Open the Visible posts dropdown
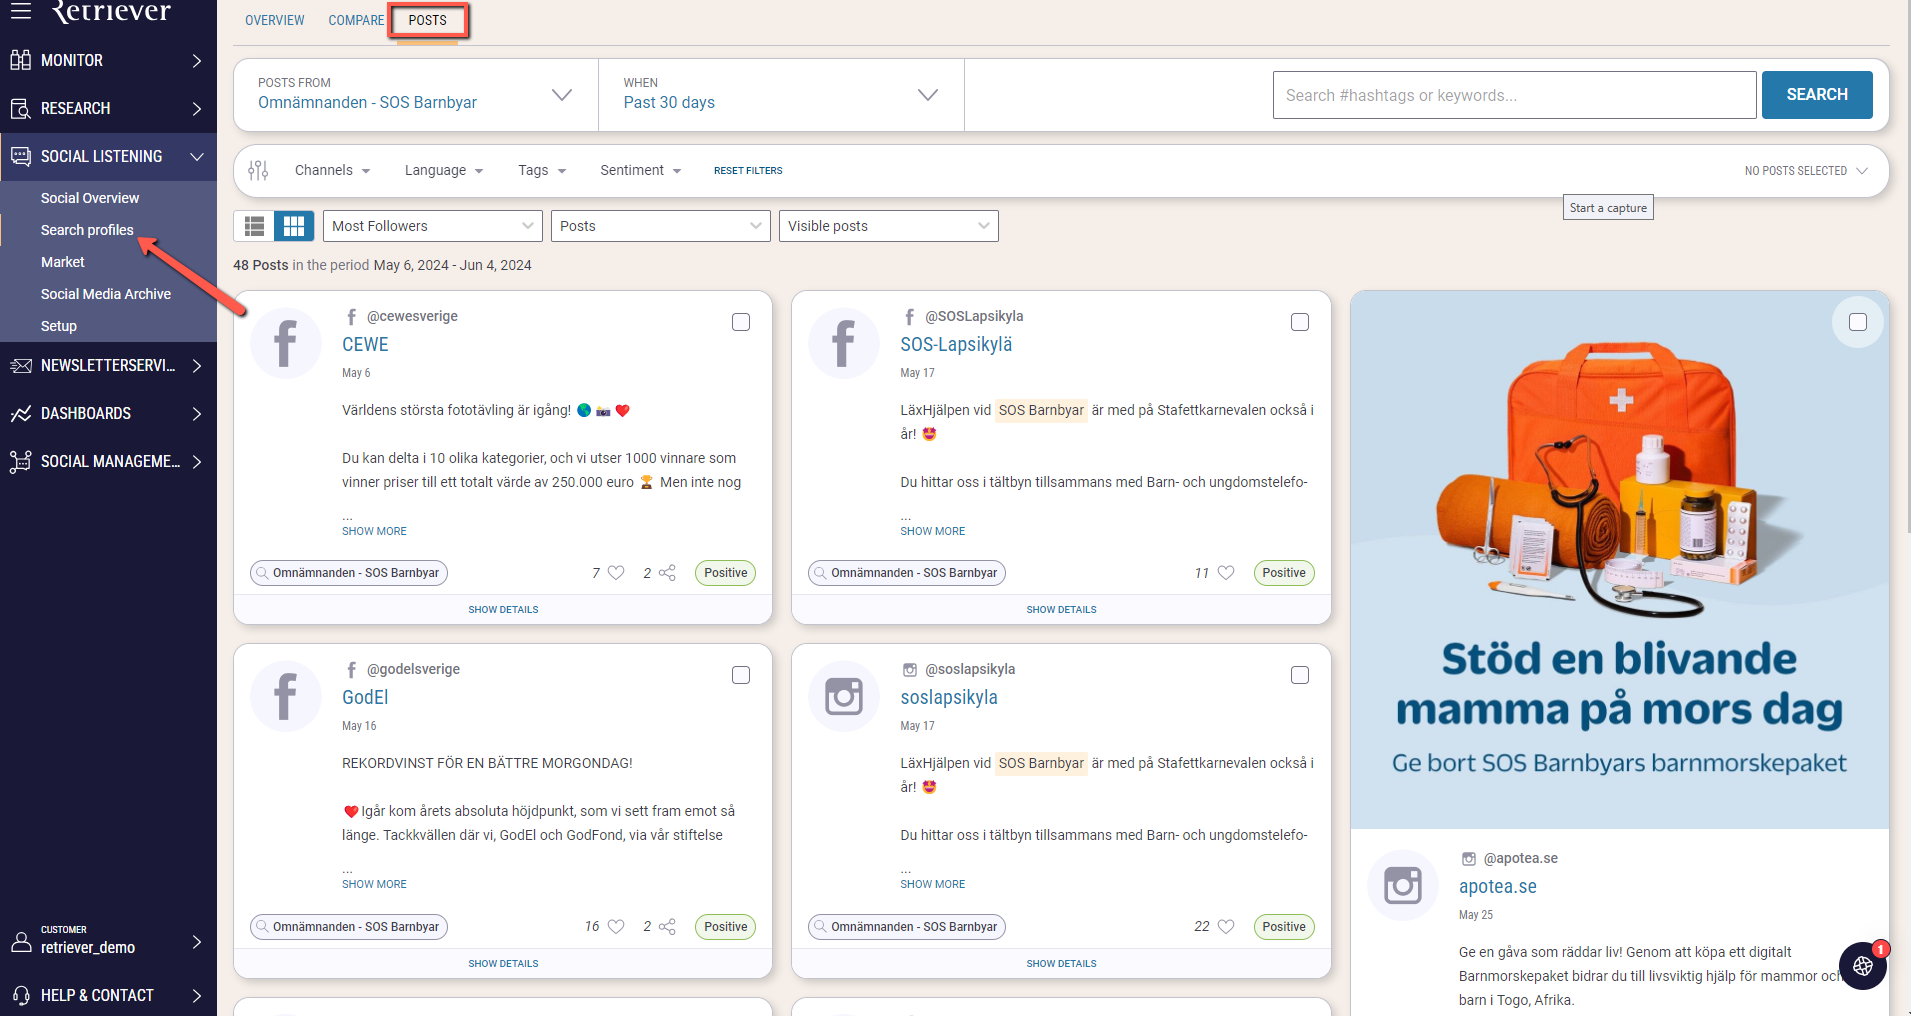The height and width of the screenshot is (1016, 1911). (888, 226)
